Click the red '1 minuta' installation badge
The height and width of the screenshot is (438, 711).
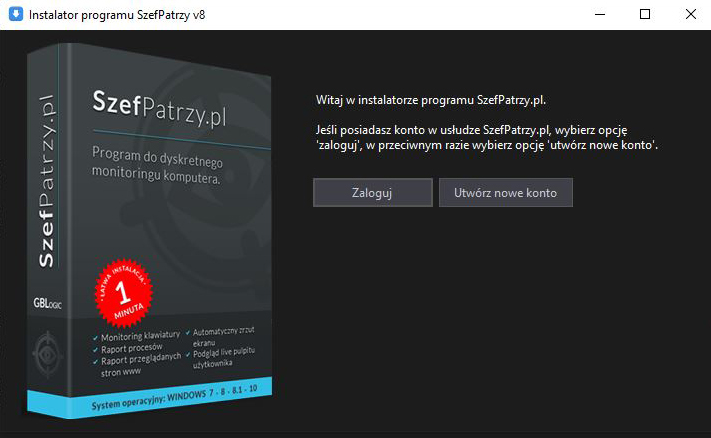(x=123, y=293)
